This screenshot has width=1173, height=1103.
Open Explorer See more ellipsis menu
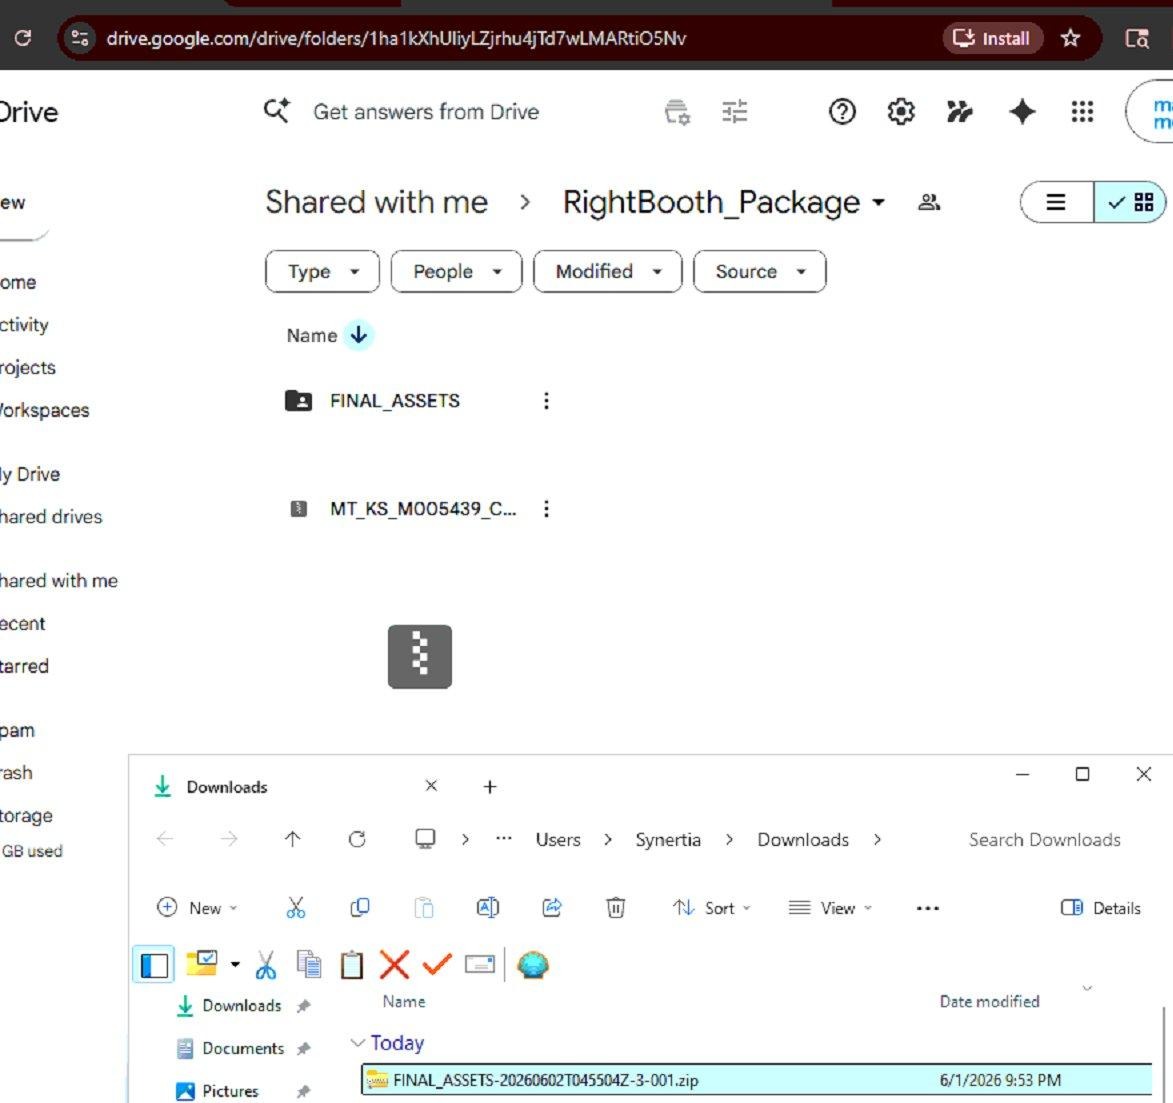tap(928, 908)
